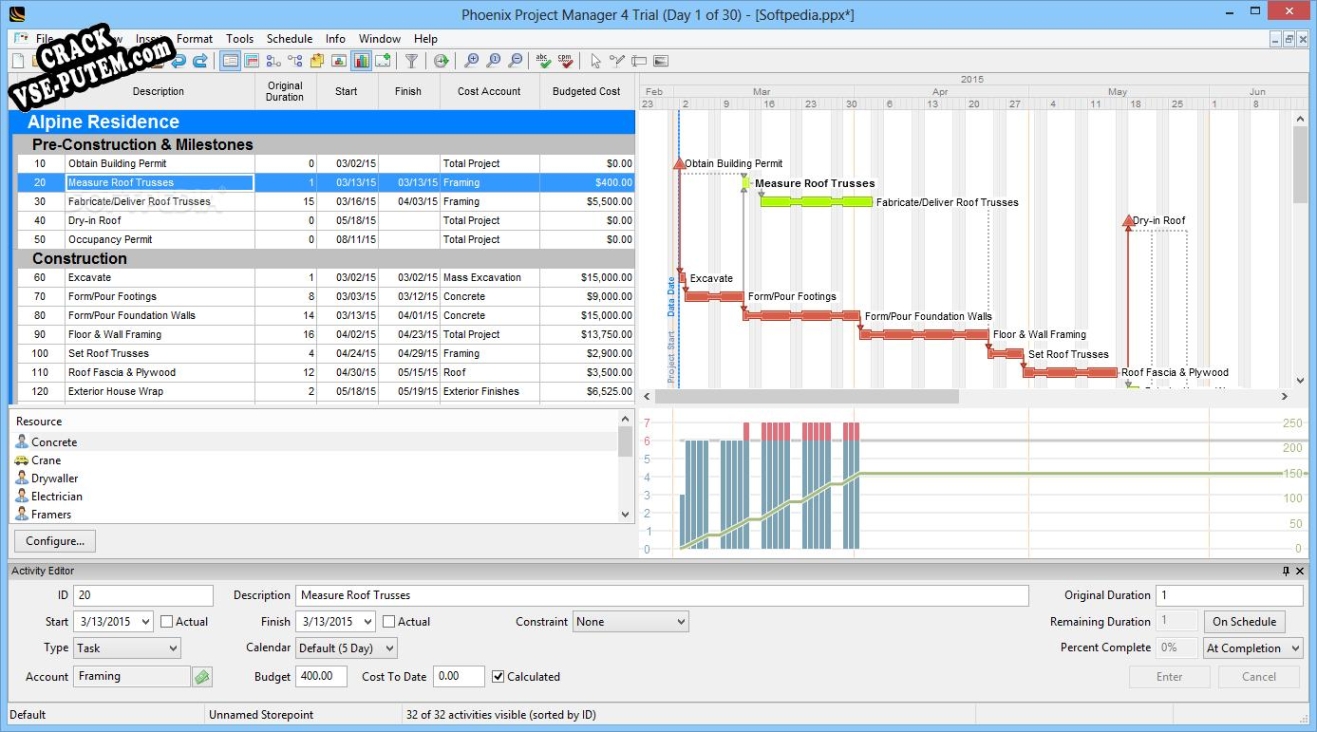This screenshot has height=732, width=1317.
Task: Click the add-panel icon with green plus
Action: tap(382, 61)
